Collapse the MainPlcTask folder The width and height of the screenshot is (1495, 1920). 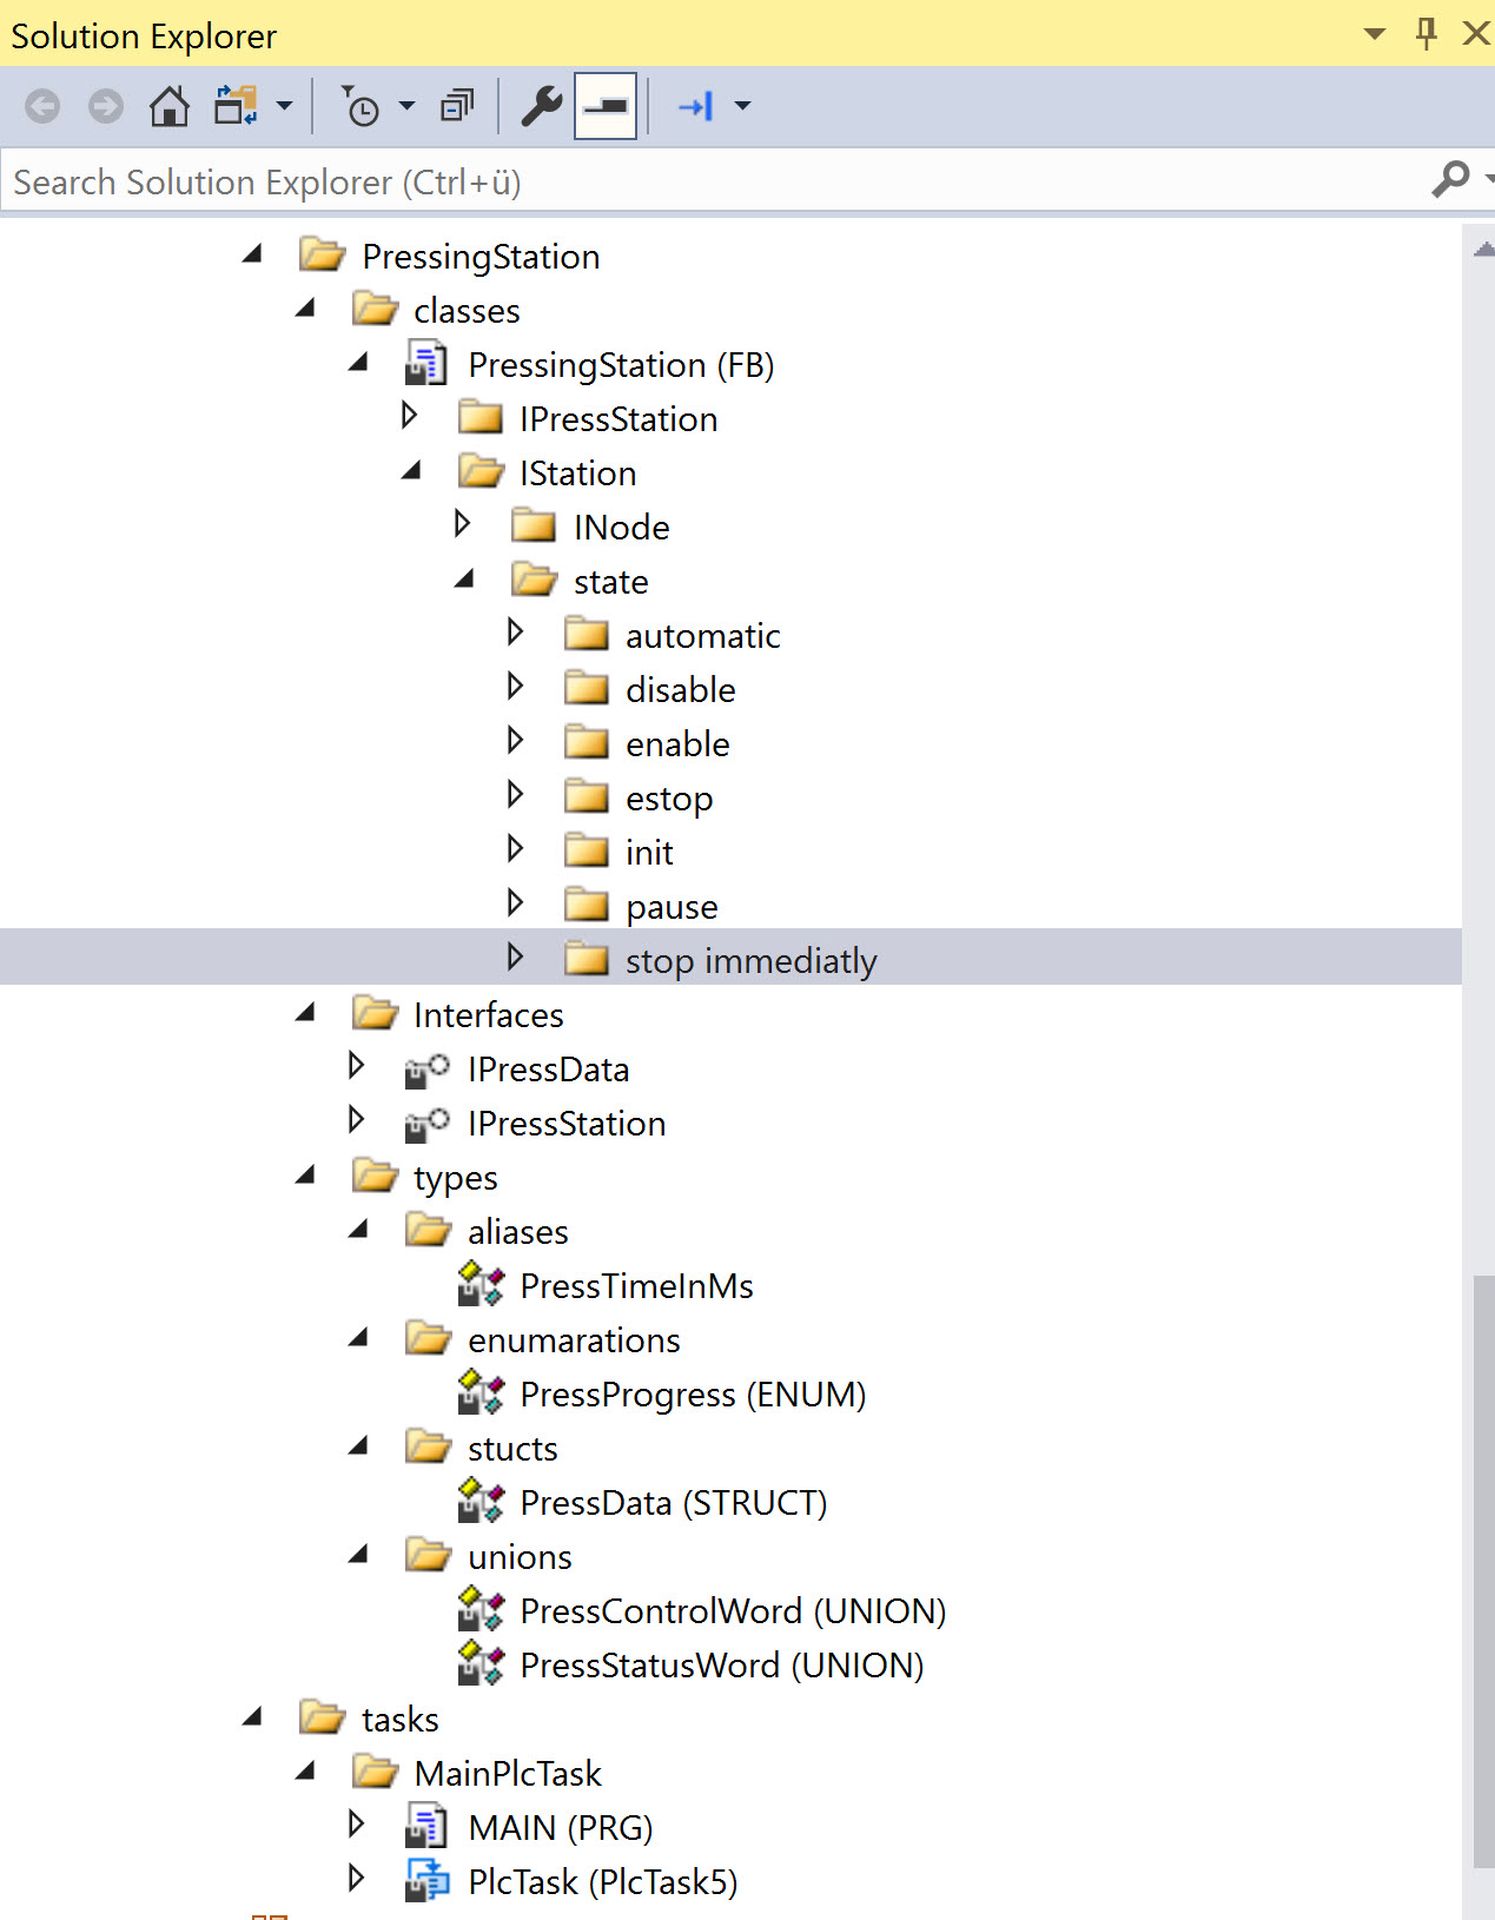(306, 1773)
